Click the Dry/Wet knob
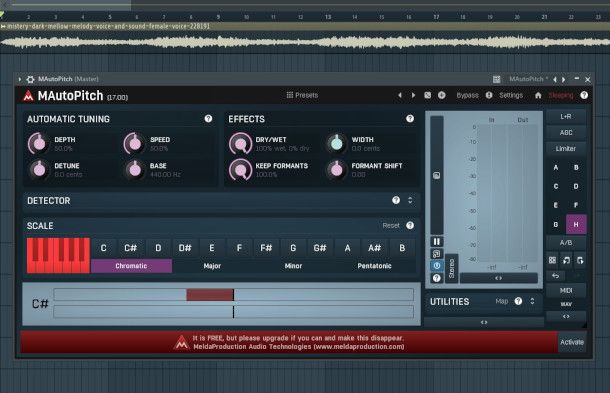 (240, 144)
